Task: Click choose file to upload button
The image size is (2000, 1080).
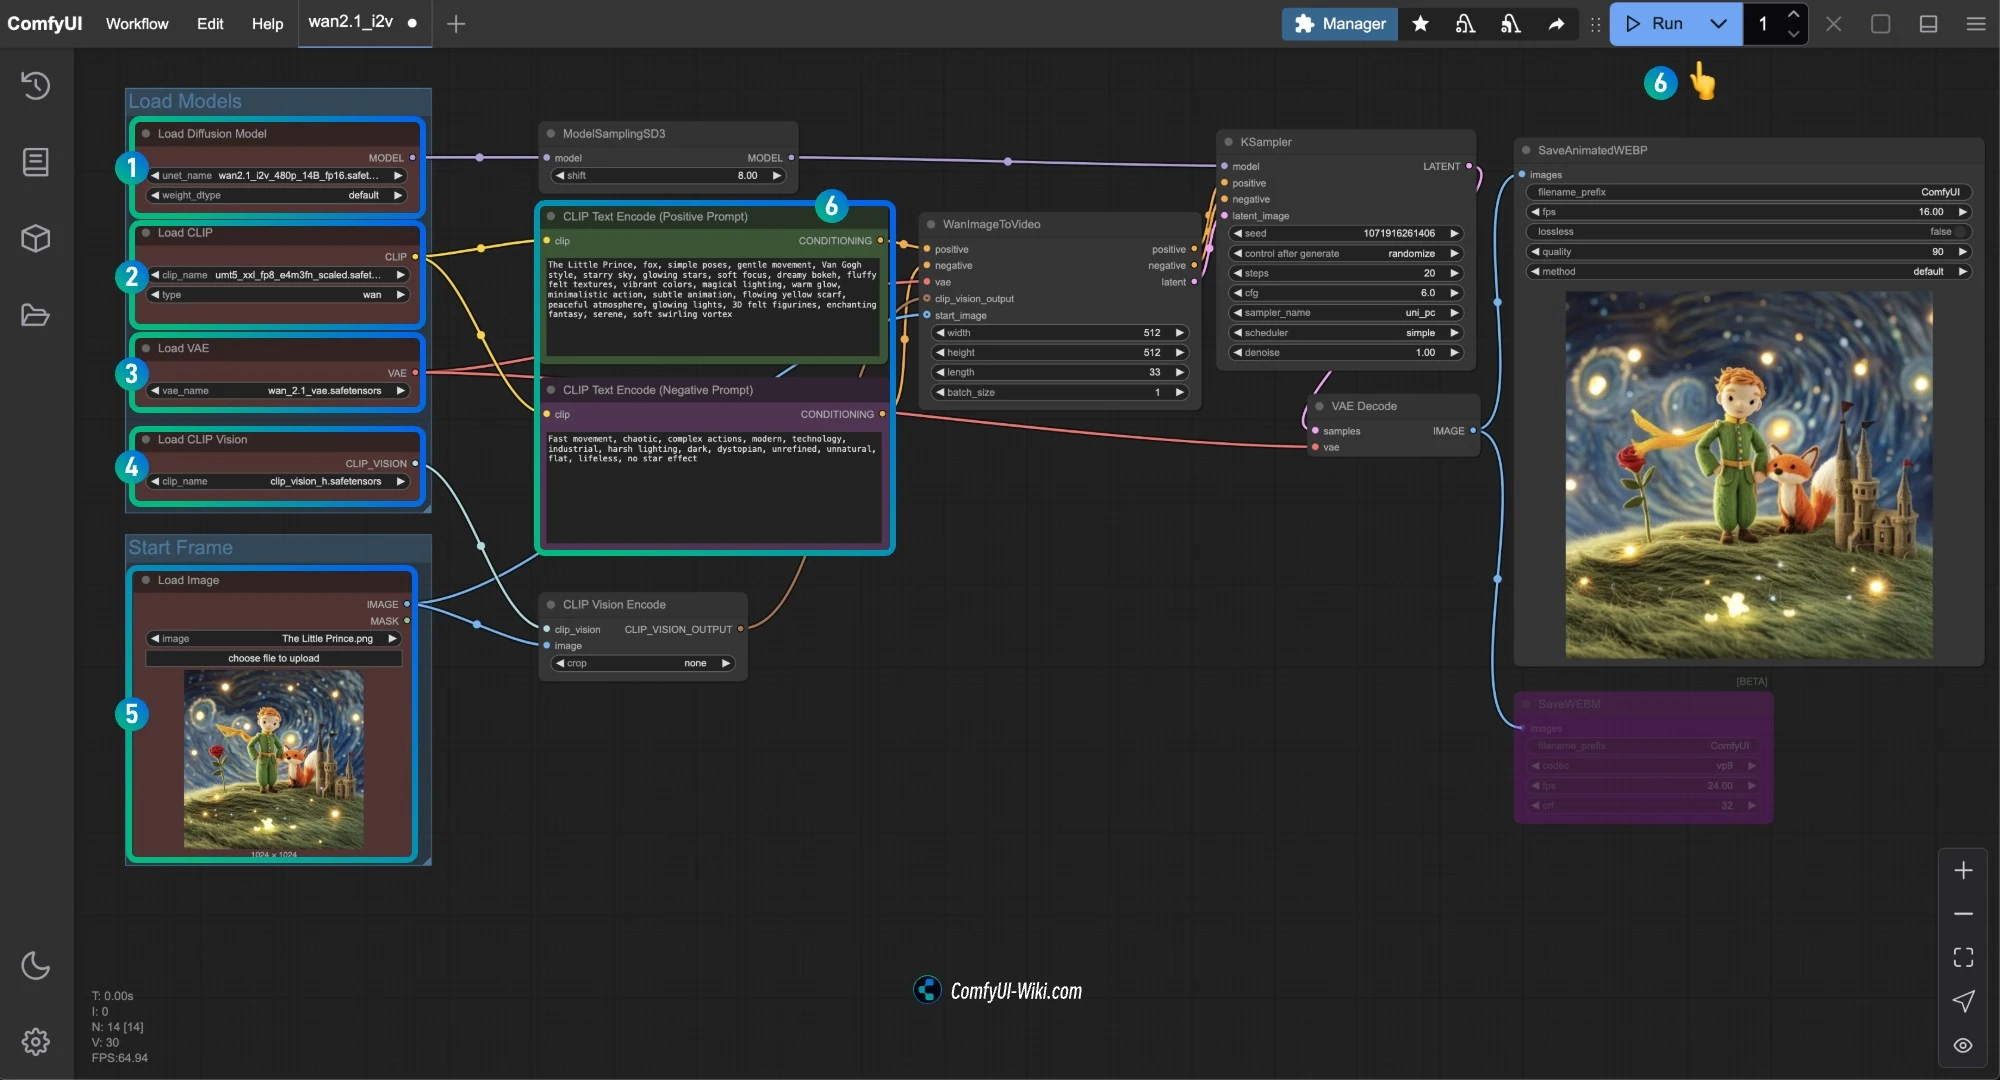Action: [x=273, y=658]
